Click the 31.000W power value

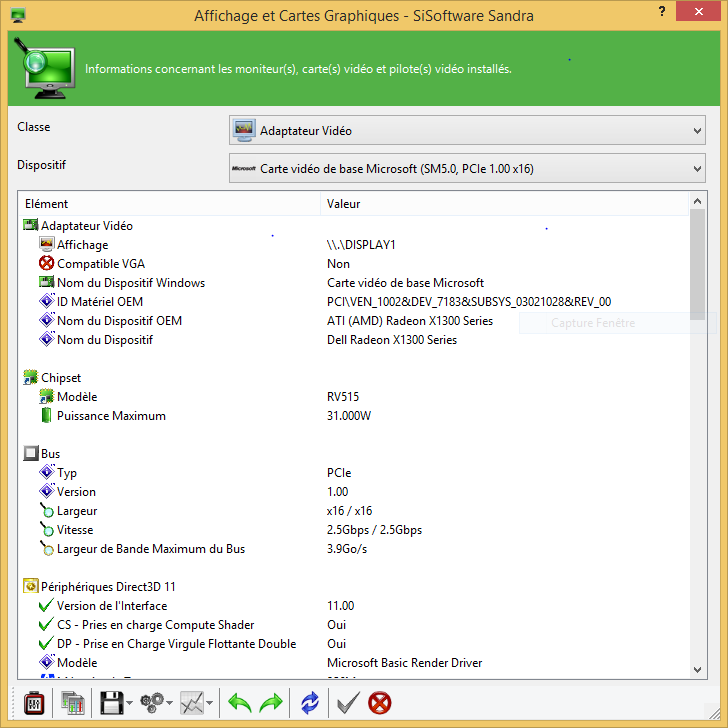349,416
